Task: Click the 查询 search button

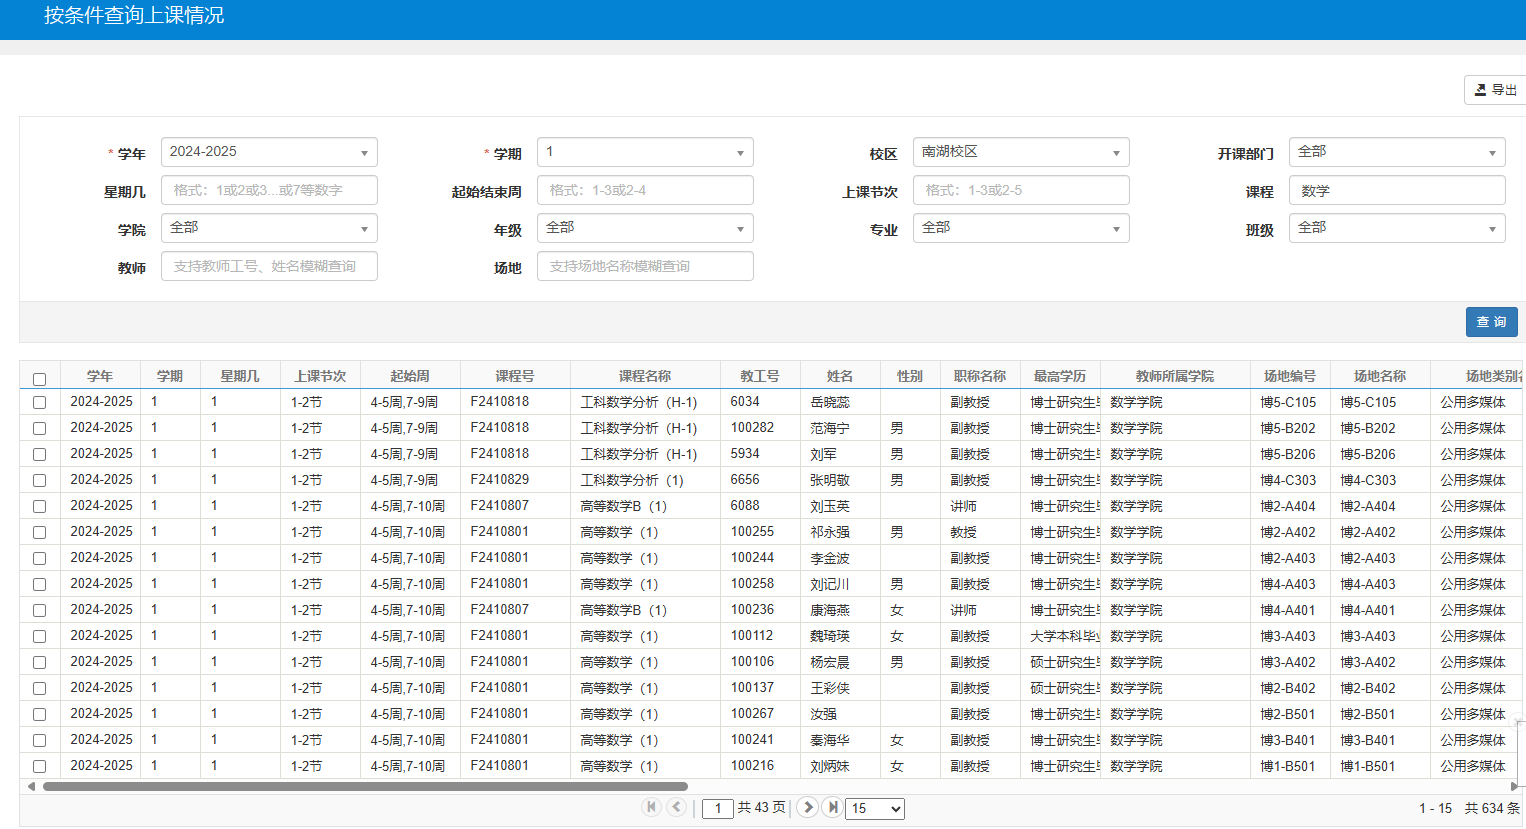Action: pos(1492,322)
